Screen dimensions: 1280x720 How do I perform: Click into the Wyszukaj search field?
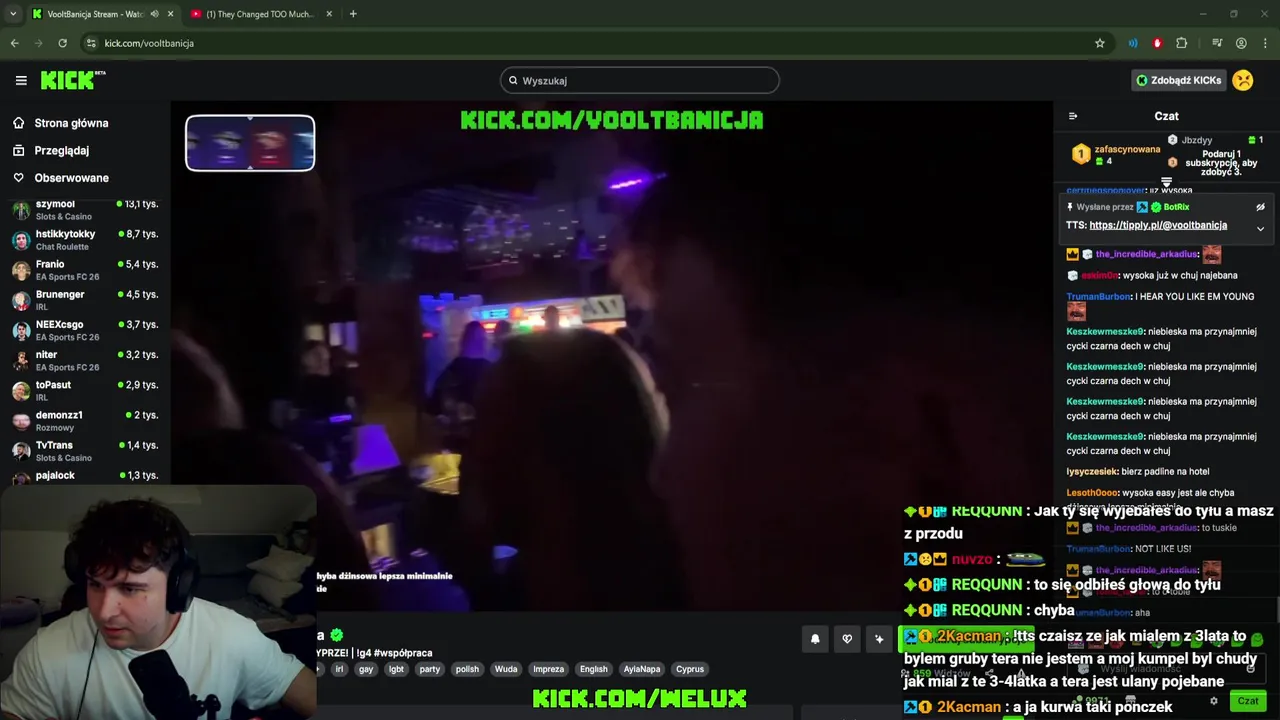point(640,80)
